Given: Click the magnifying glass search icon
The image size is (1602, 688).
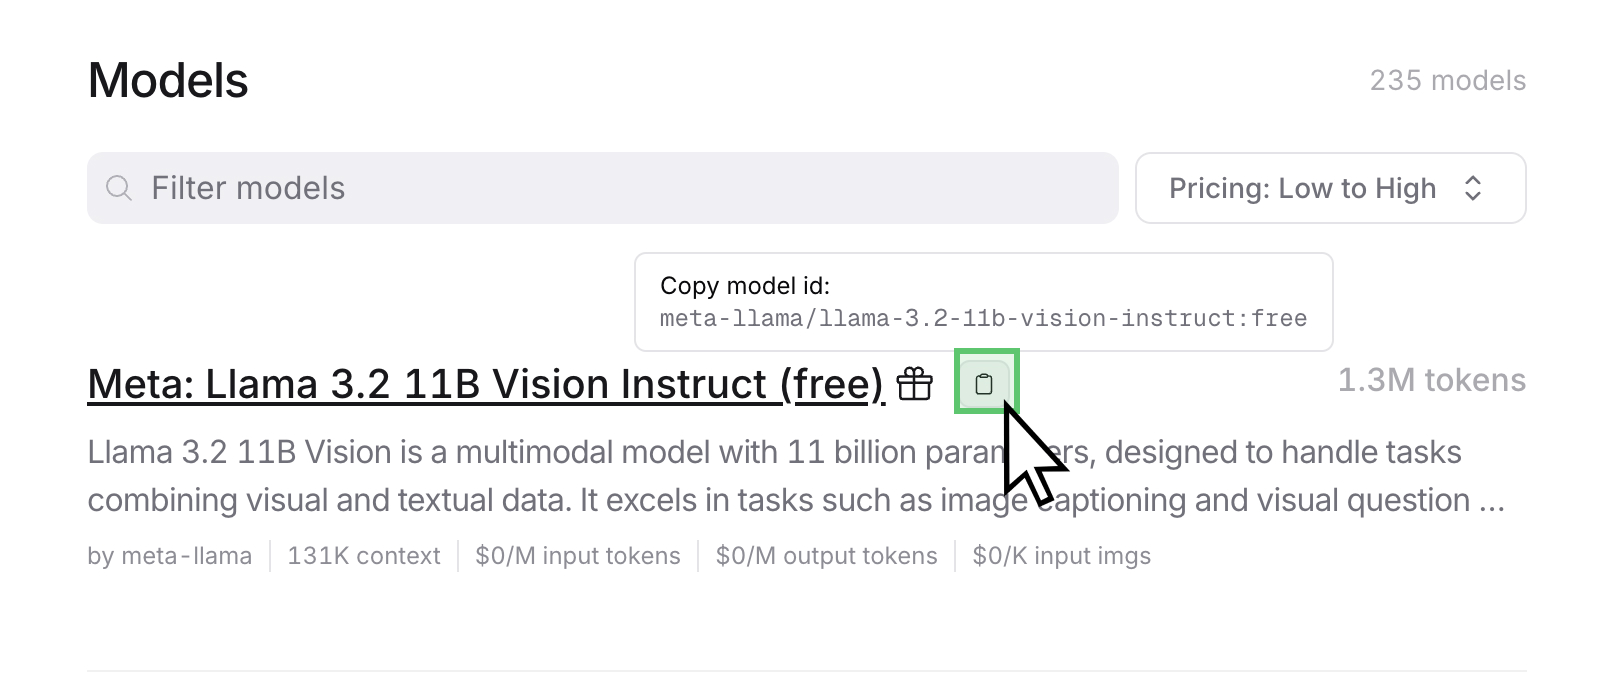Looking at the screenshot, I should click(119, 188).
